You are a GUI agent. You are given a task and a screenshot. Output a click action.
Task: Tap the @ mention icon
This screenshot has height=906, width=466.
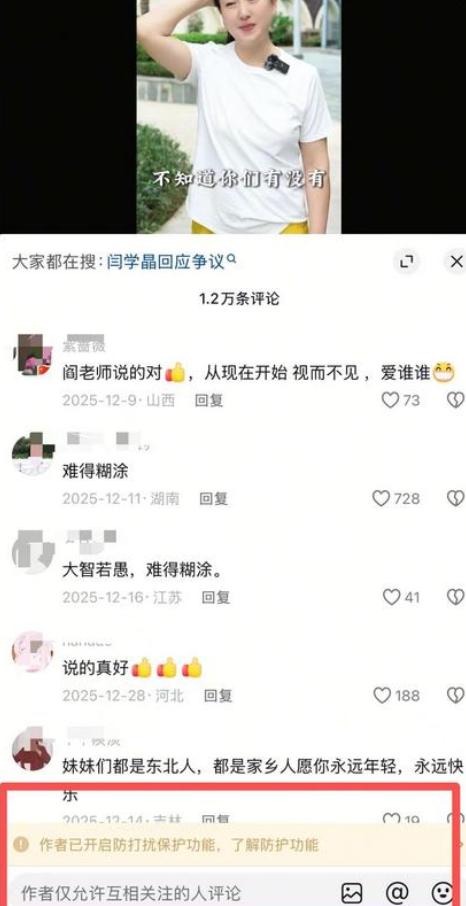pos(398,892)
